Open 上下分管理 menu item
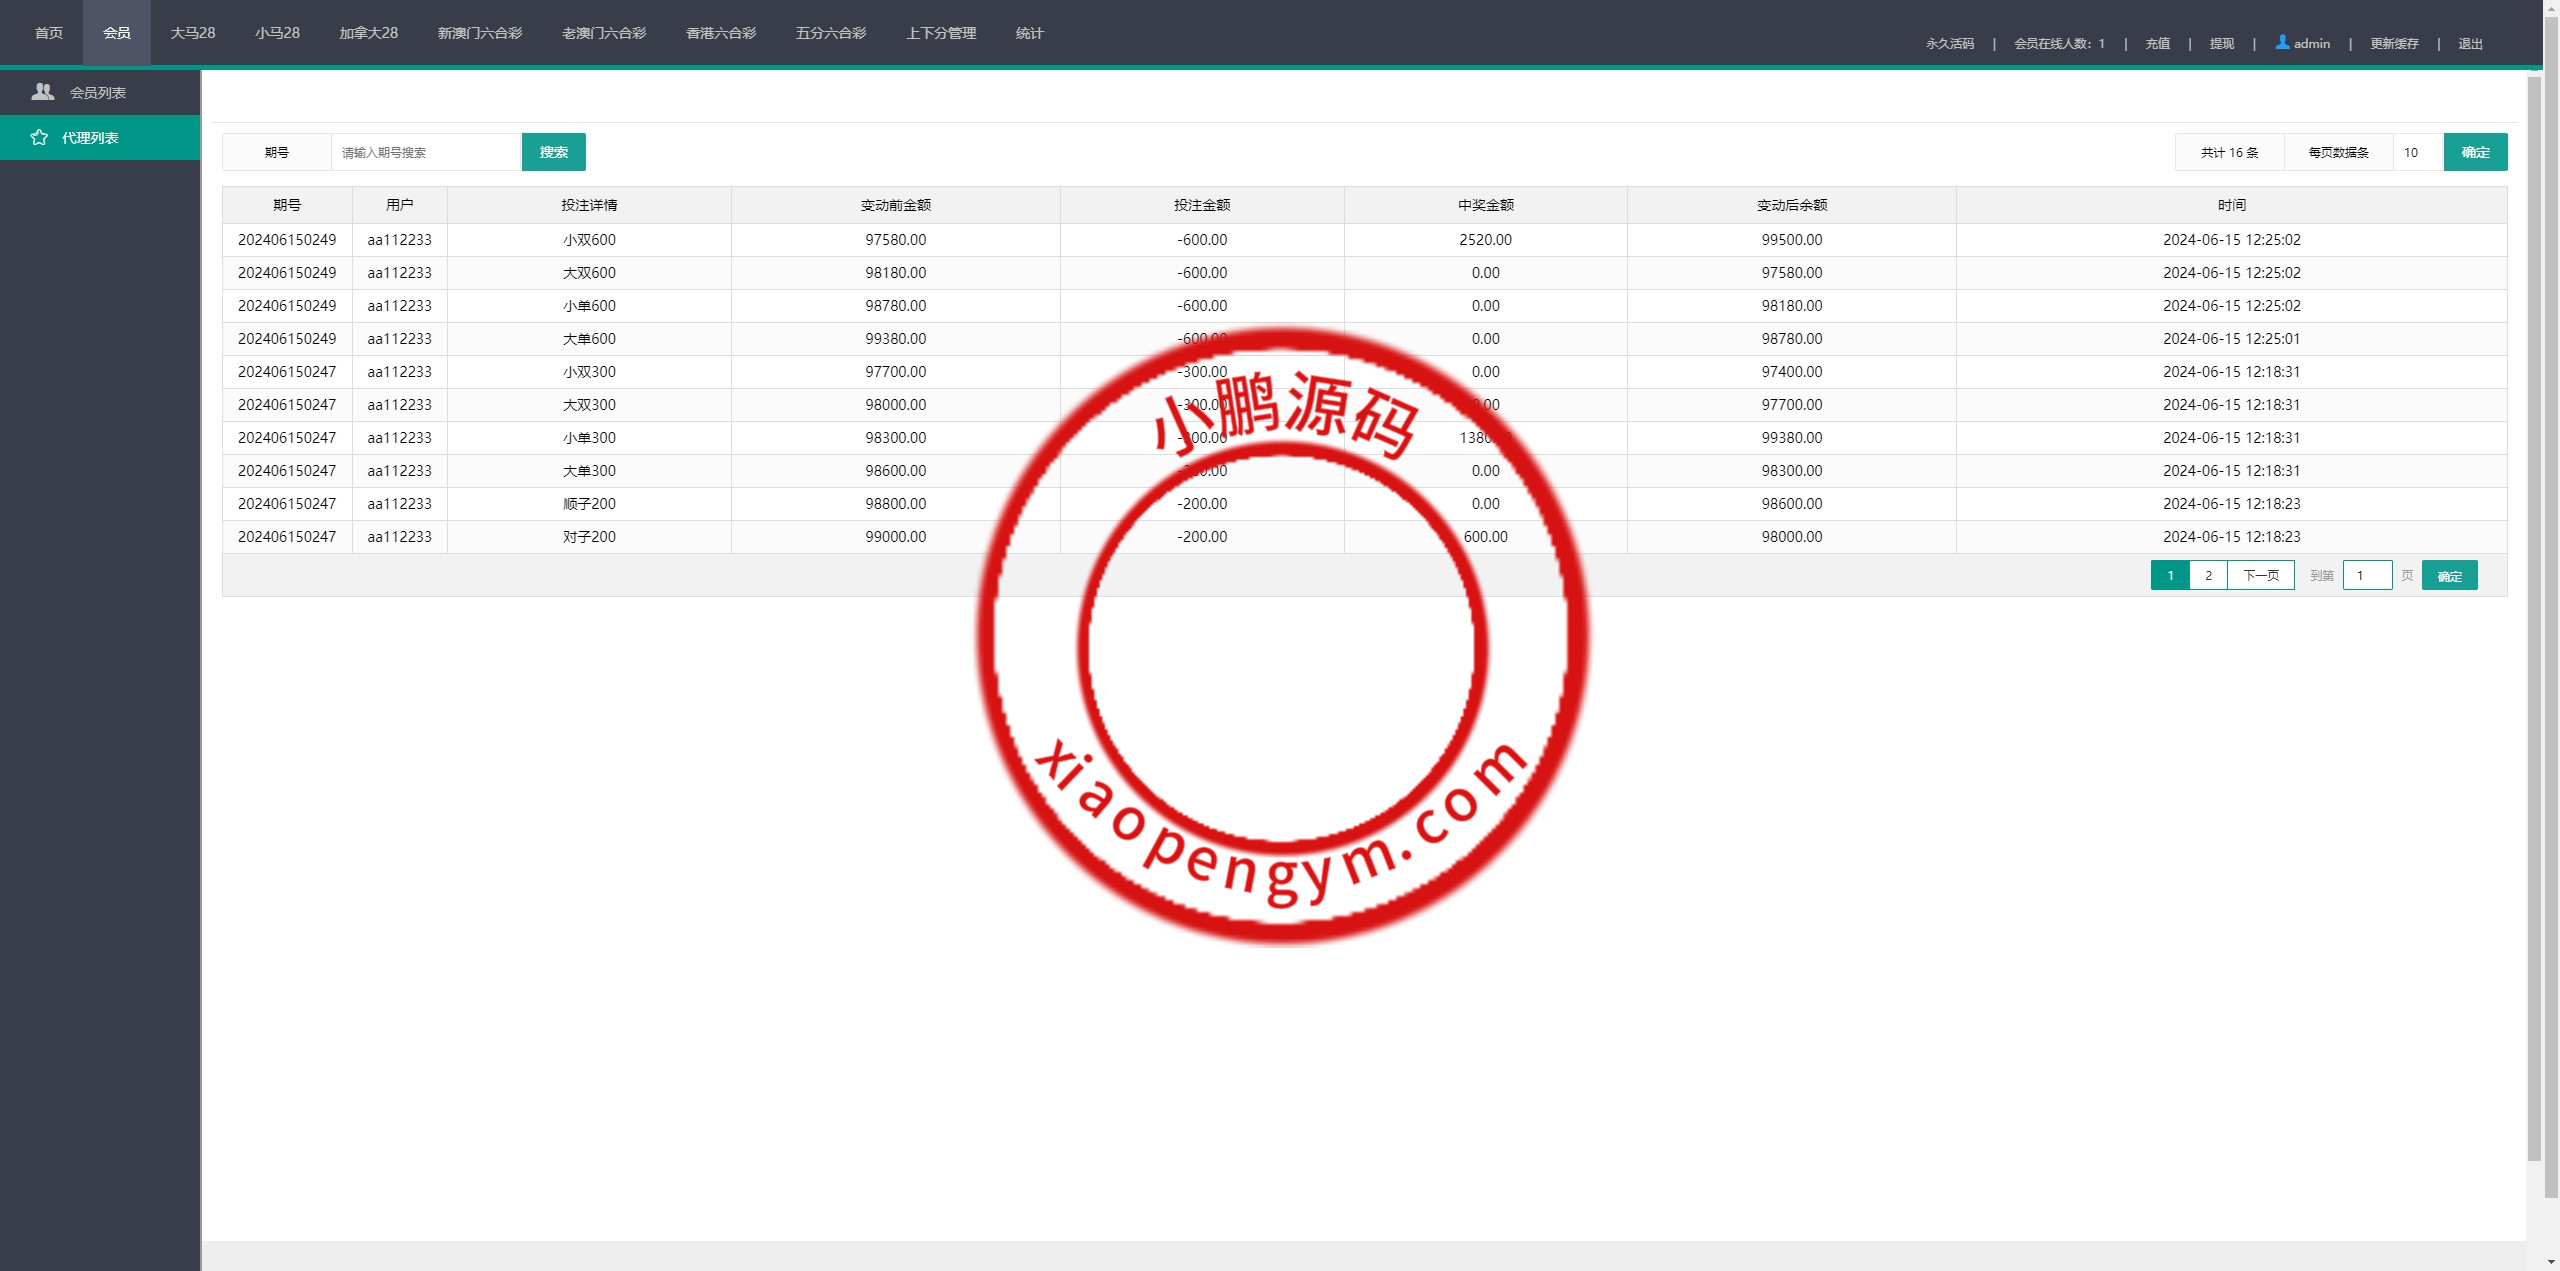Viewport: 2560px width, 1271px height. click(940, 33)
